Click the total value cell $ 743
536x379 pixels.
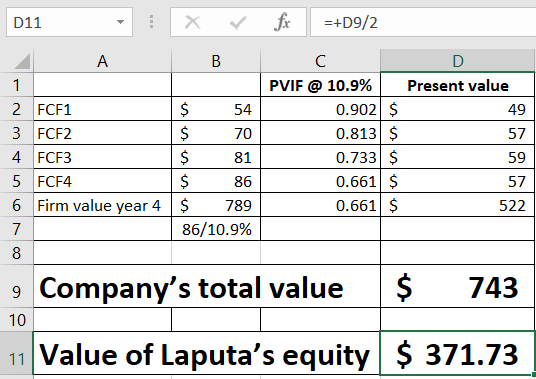click(458, 286)
